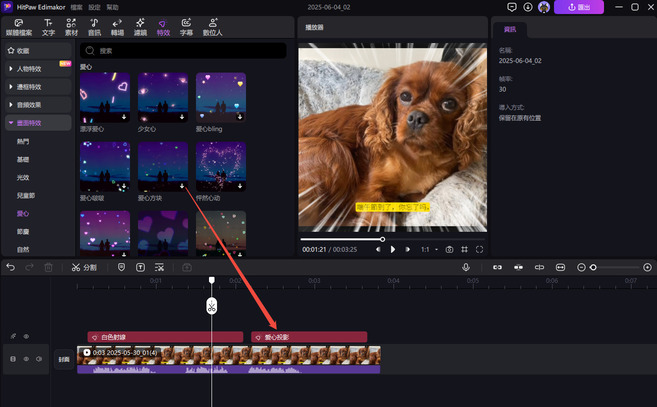
Task: Open the 字幕 subtitles tab
Action: [186, 27]
